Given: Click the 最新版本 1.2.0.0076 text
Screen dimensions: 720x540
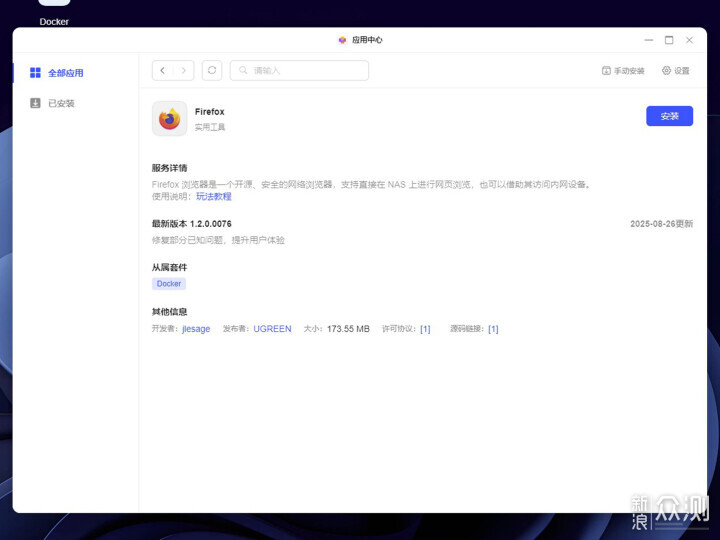Looking at the screenshot, I should pyautogui.click(x=191, y=224).
